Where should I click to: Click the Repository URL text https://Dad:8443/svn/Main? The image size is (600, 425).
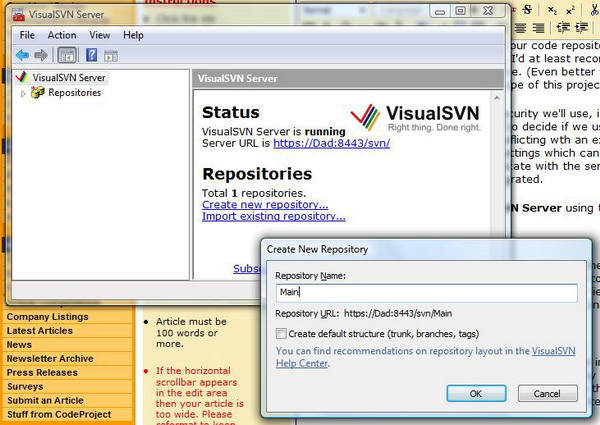tap(398, 314)
